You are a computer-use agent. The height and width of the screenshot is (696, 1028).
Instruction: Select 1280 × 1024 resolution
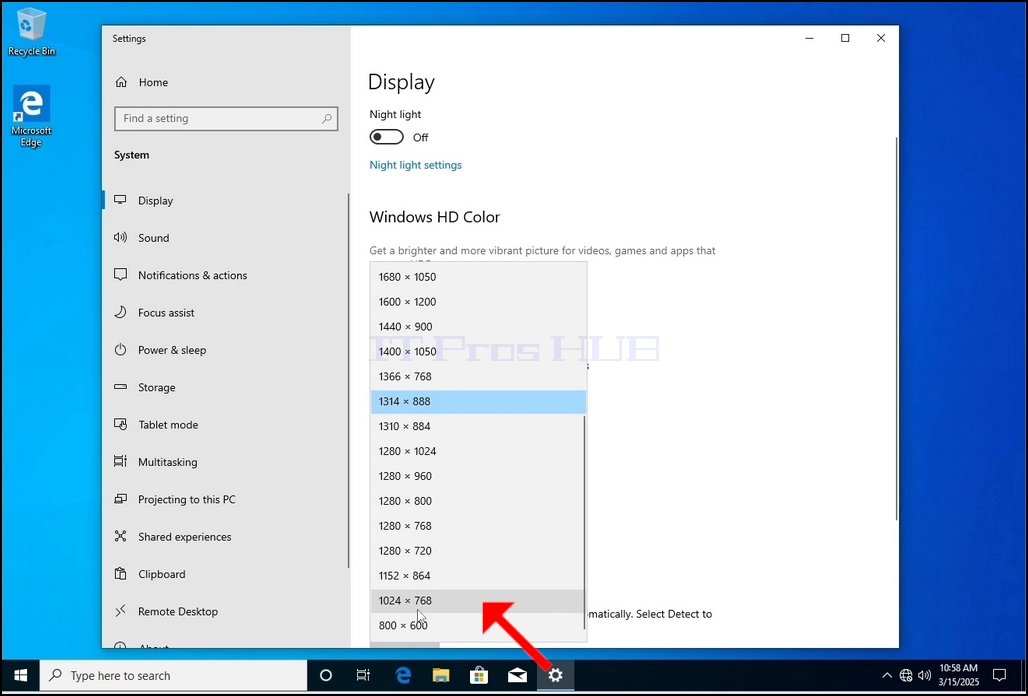click(478, 452)
